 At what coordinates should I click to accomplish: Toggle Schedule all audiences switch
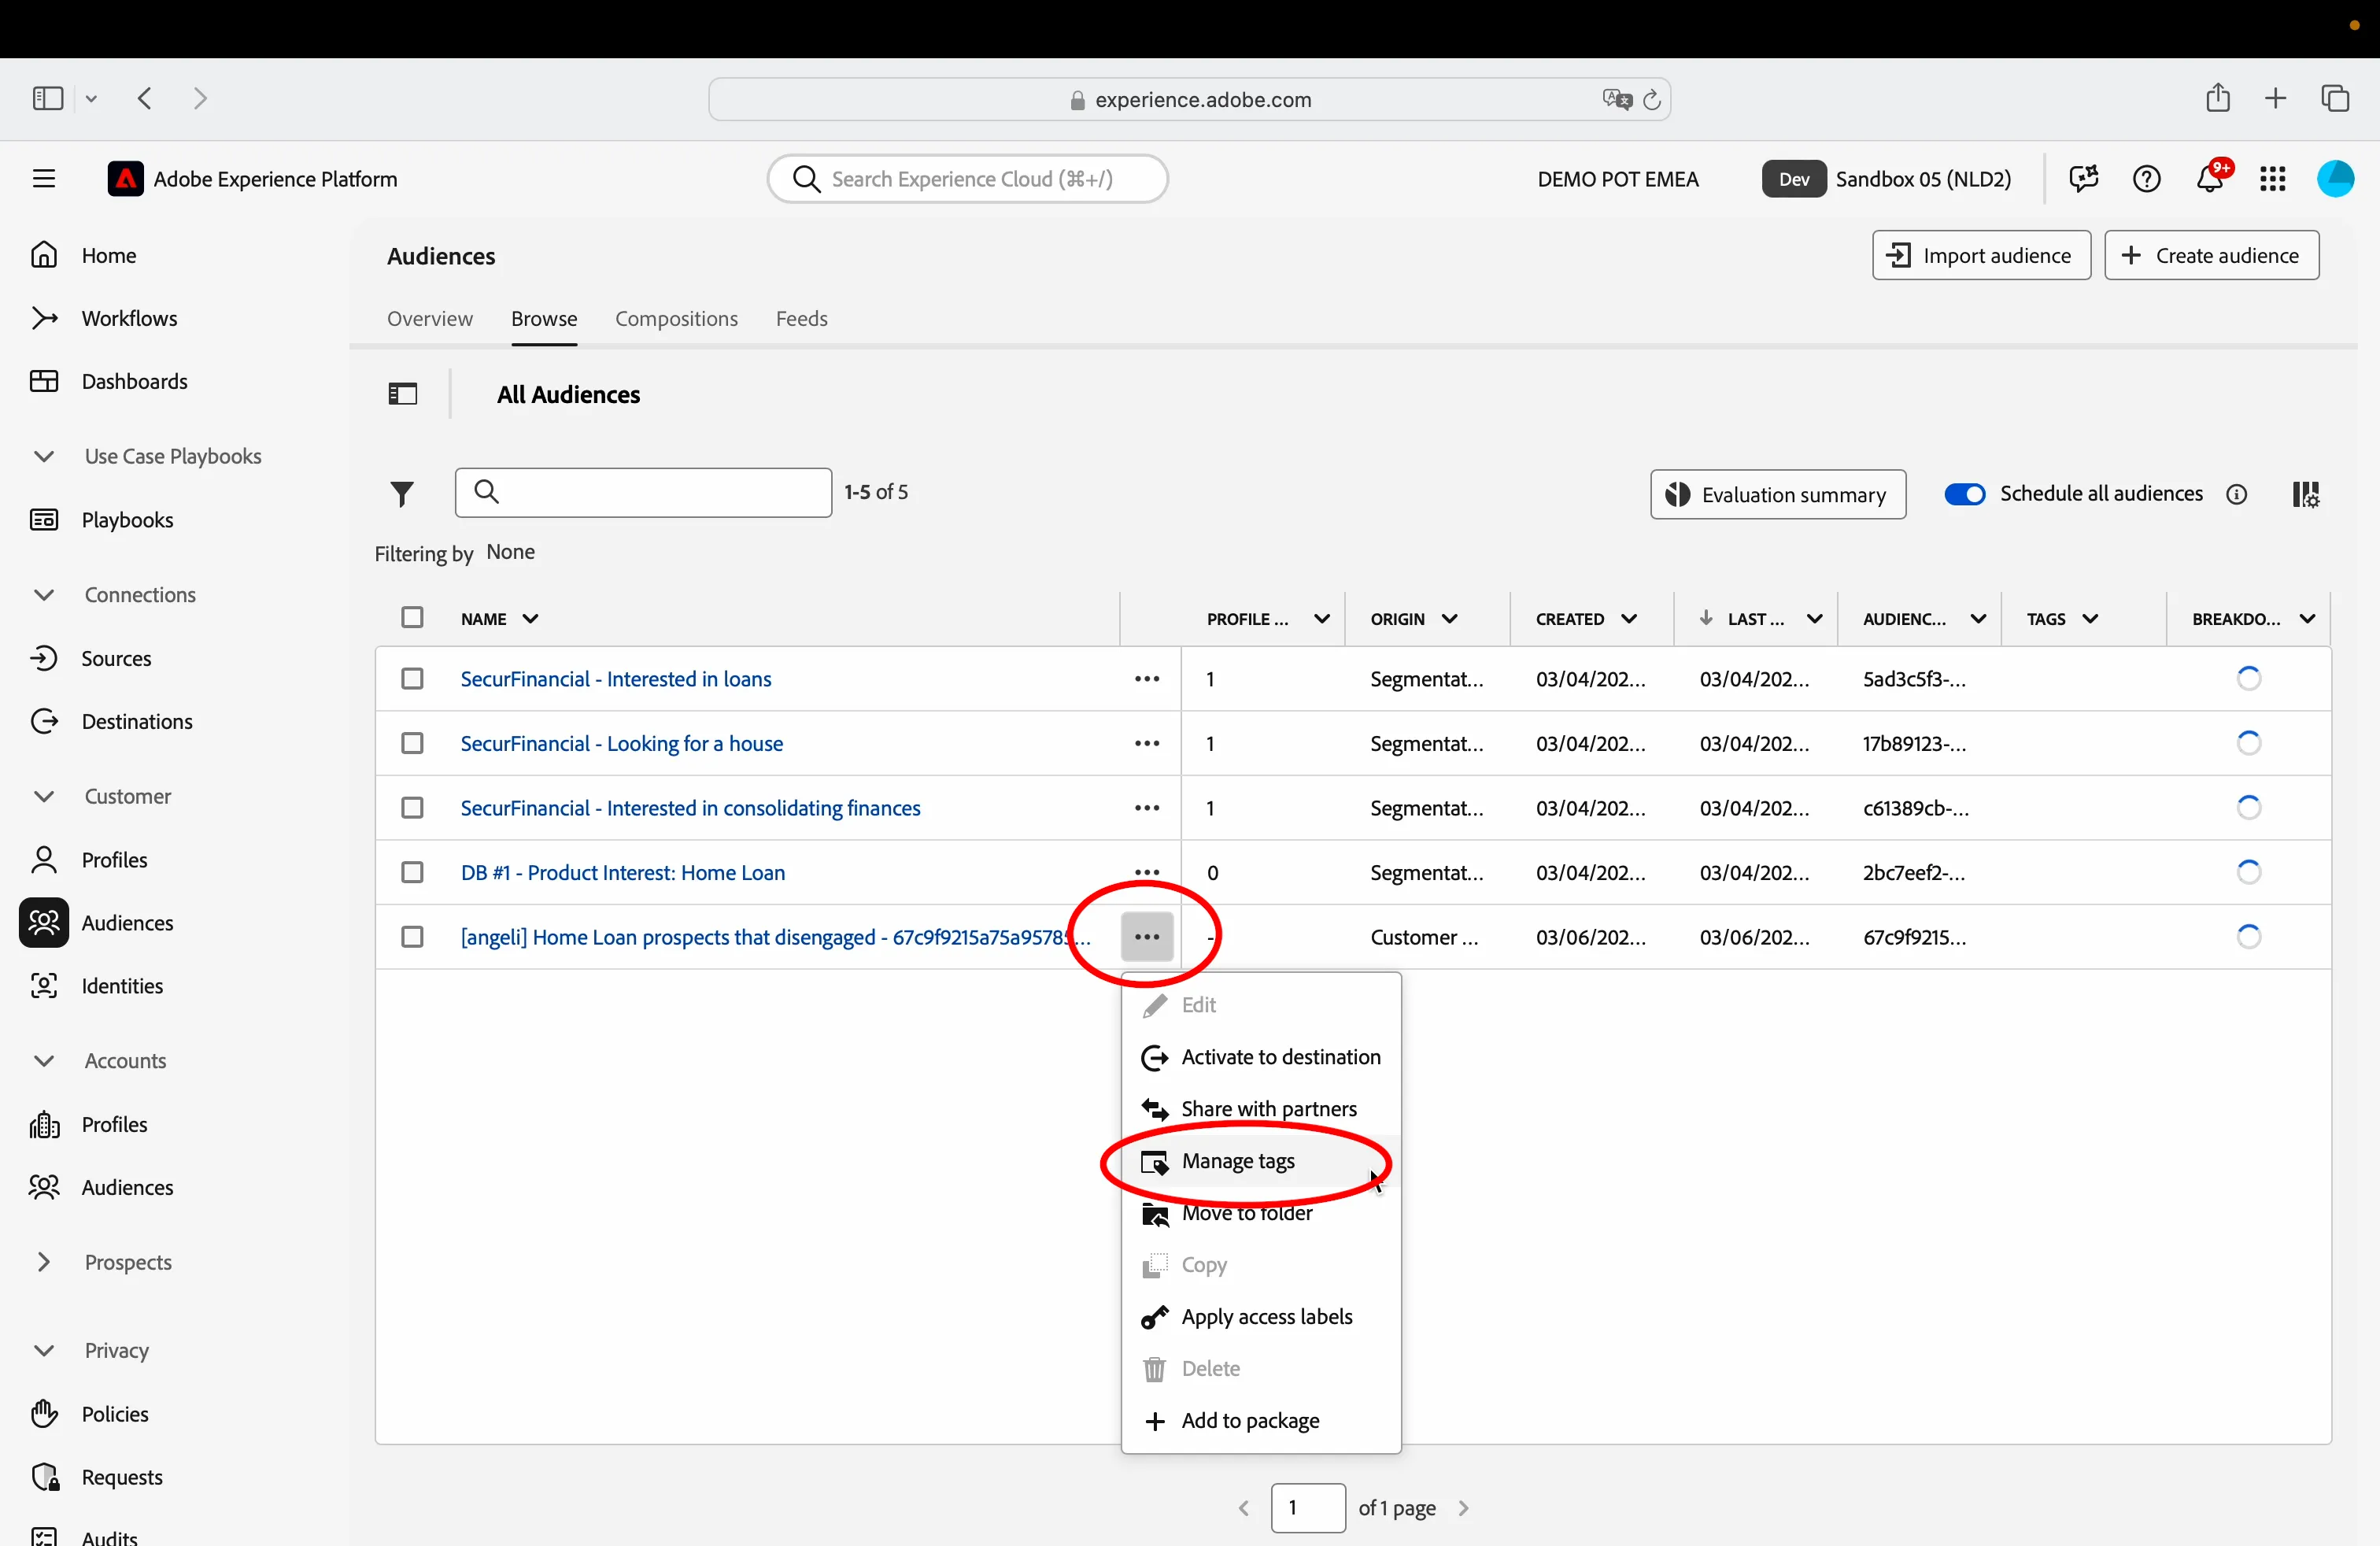(x=1964, y=494)
